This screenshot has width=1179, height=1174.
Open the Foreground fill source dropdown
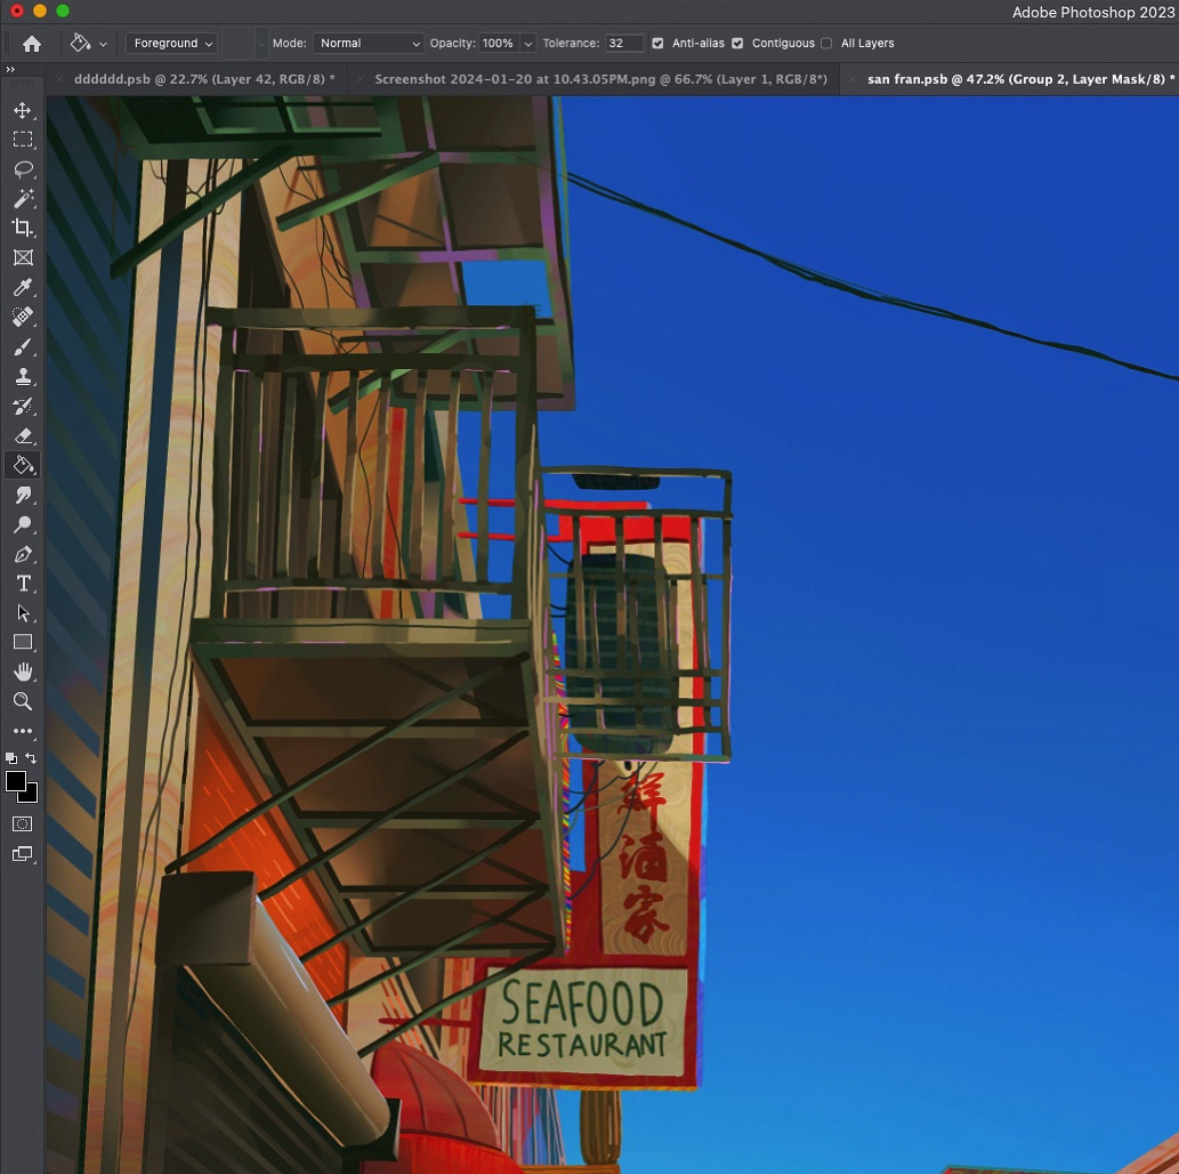(x=172, y=43)
